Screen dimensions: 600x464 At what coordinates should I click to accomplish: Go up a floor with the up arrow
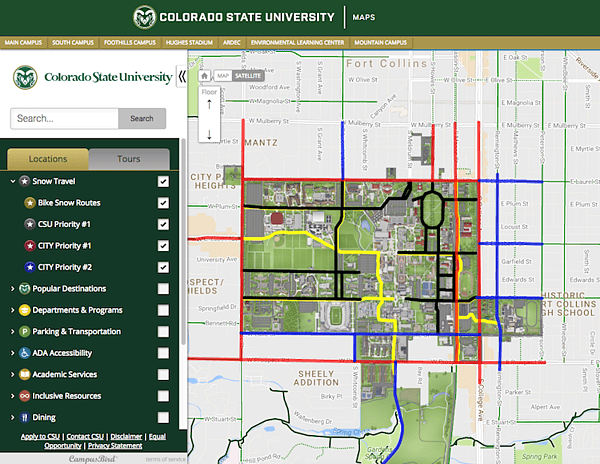(x=209, y=104)
